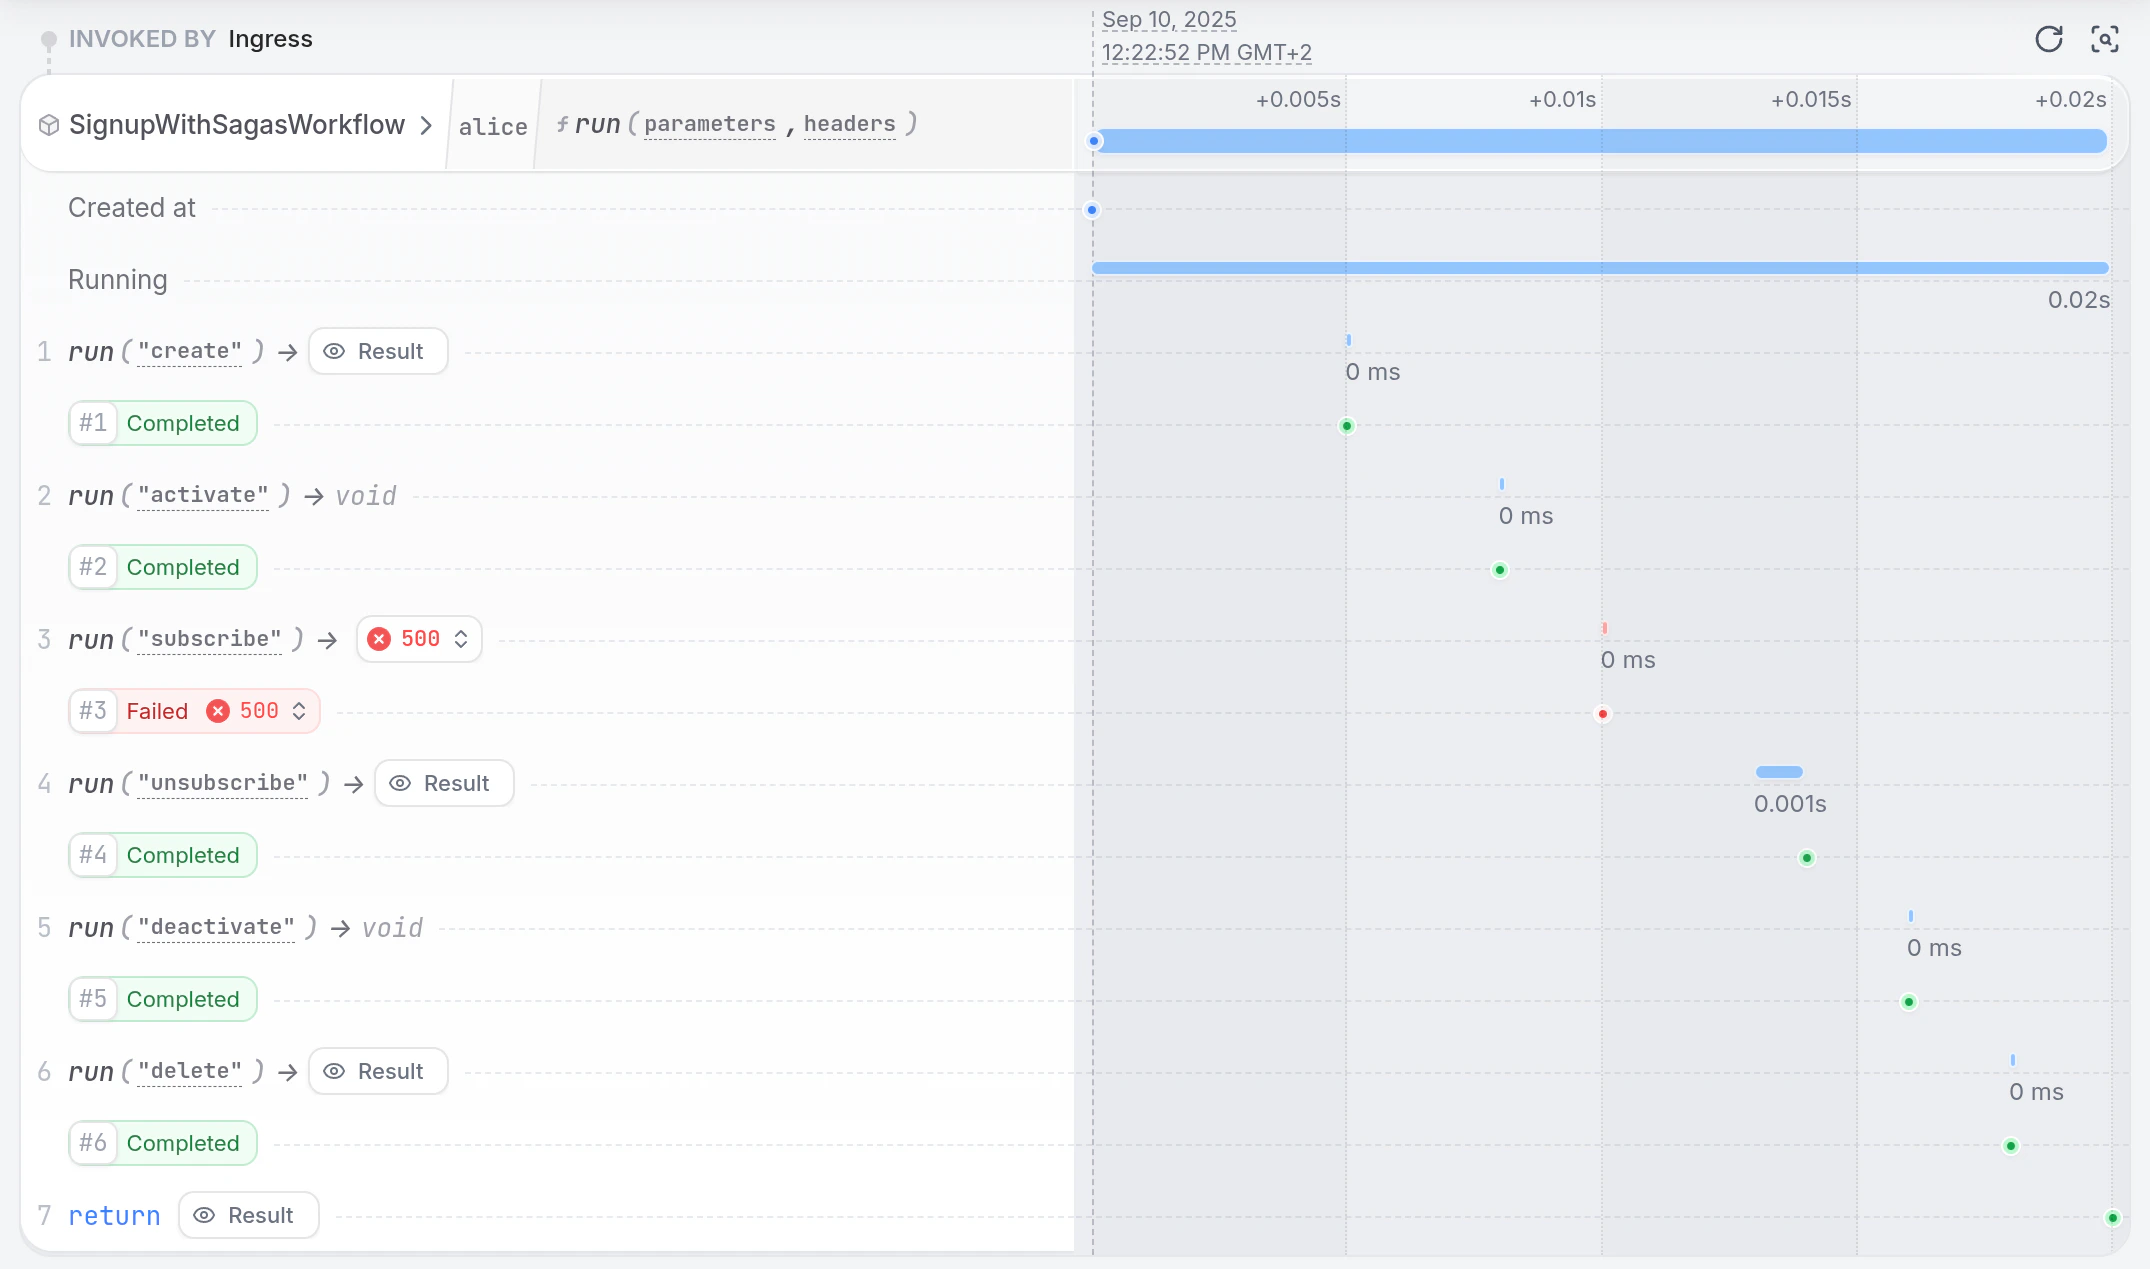Click the zoom-to-fit scan icon

coord(2104,39)
